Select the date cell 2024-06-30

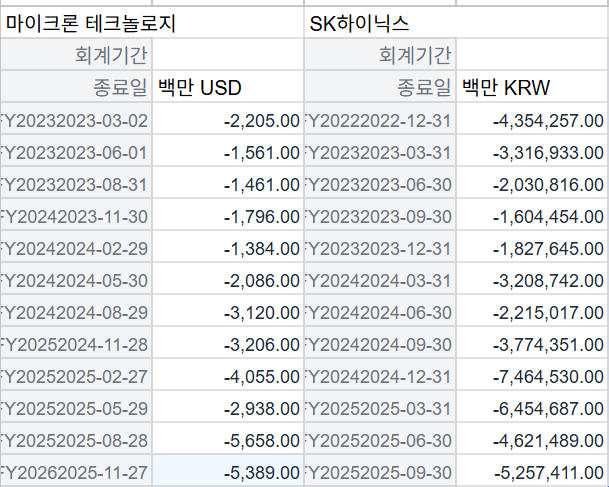[380, 311]
